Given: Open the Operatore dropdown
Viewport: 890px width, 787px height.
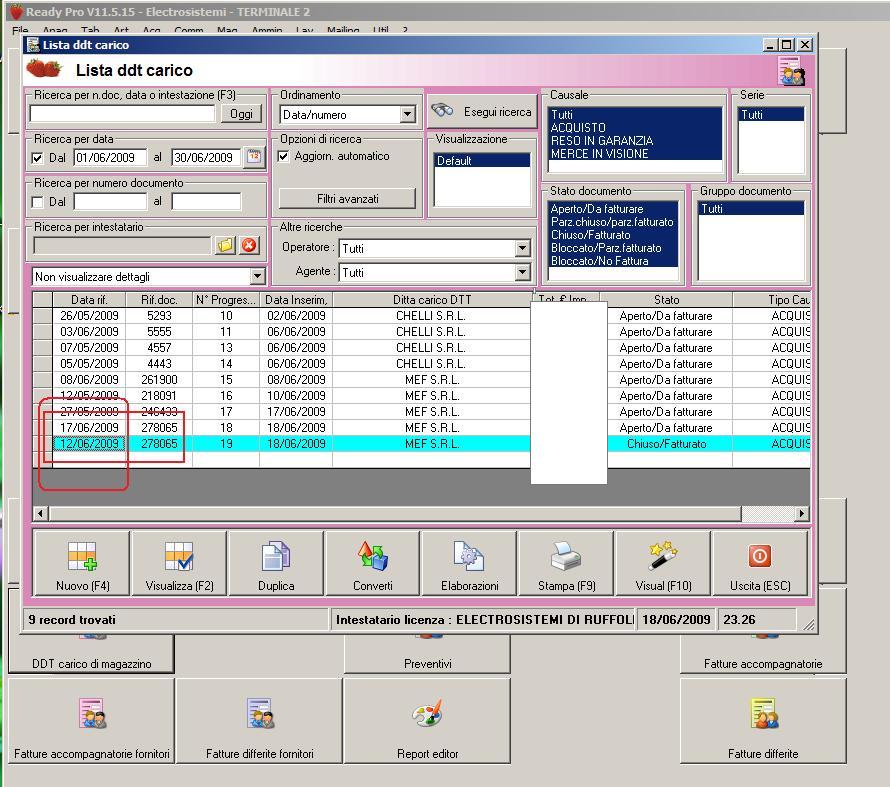Looking at the screenshot, I should pyautogui.click(x=522, y=248).
